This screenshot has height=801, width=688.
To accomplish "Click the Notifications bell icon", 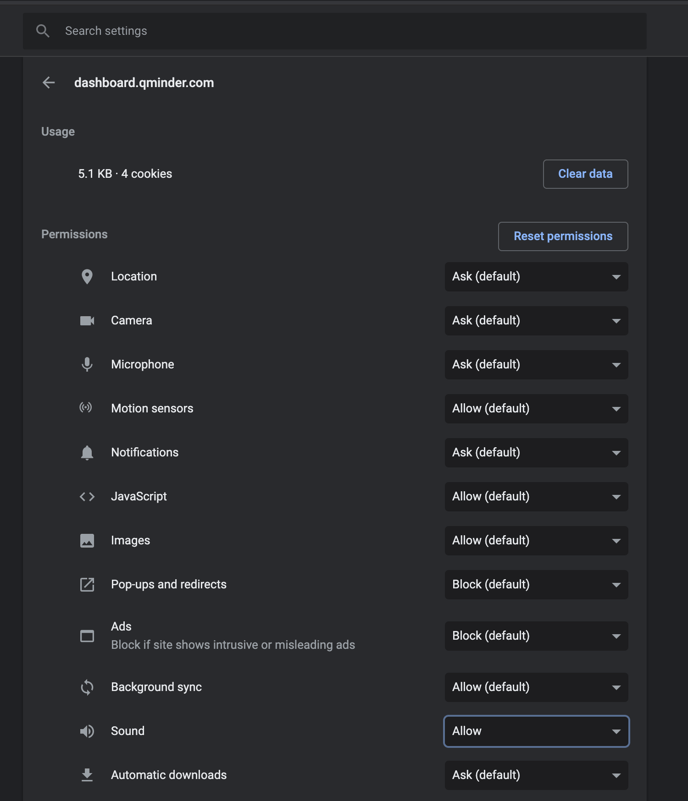I will pyautogui.click(x=87, y=452).
